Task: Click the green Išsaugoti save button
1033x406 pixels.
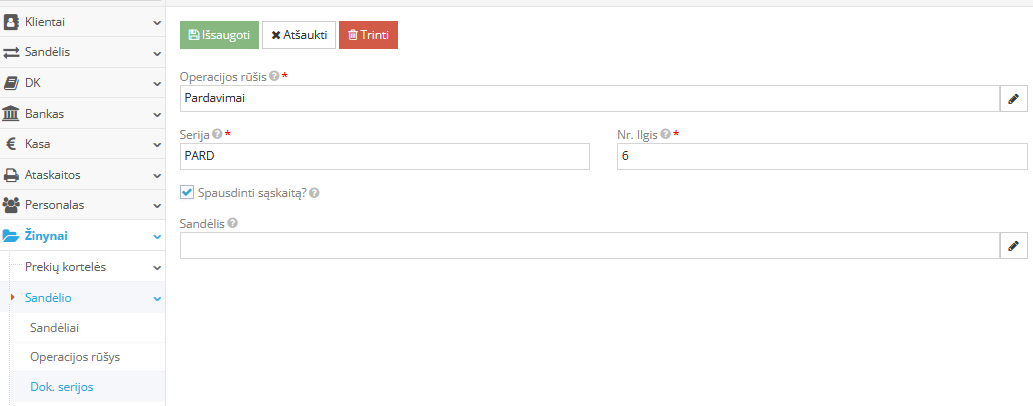Action: pyautogui.click(x=219, y=35)
